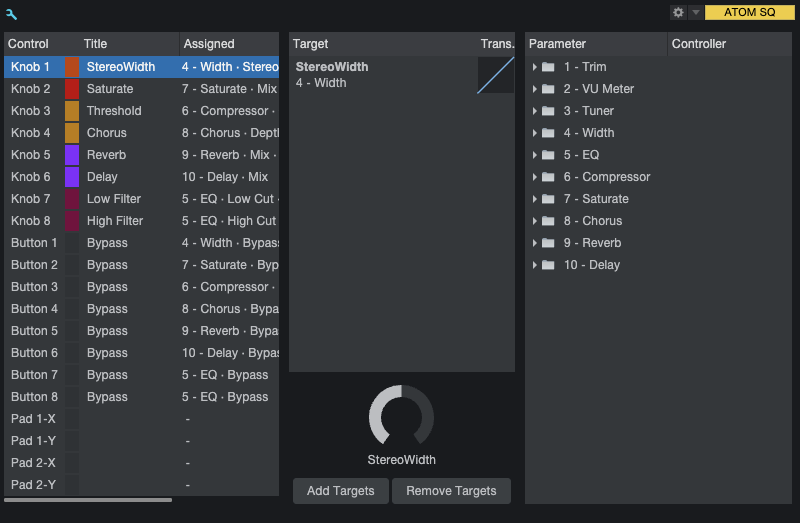Expand the 10 - Delay parameter folder

pyautogui.click(x=535, y=265)
